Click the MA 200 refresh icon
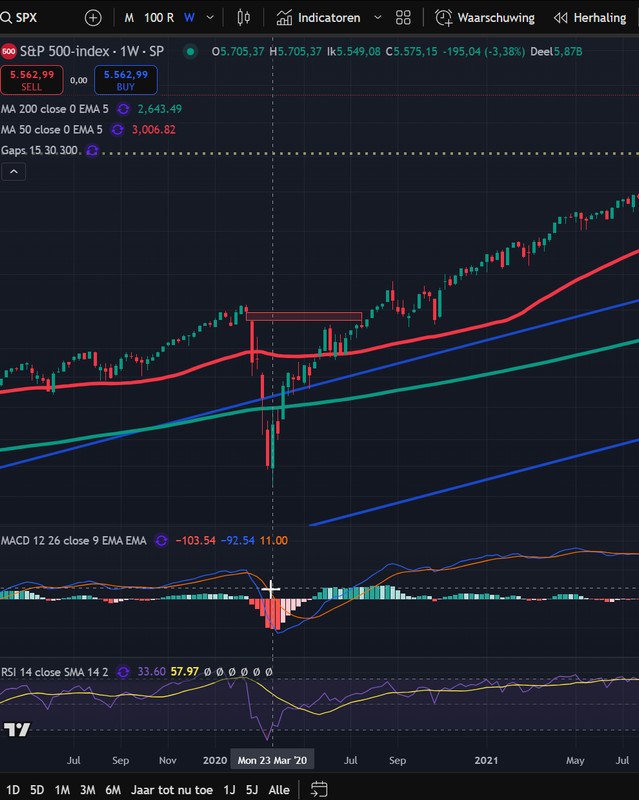 tap(123, 109)
